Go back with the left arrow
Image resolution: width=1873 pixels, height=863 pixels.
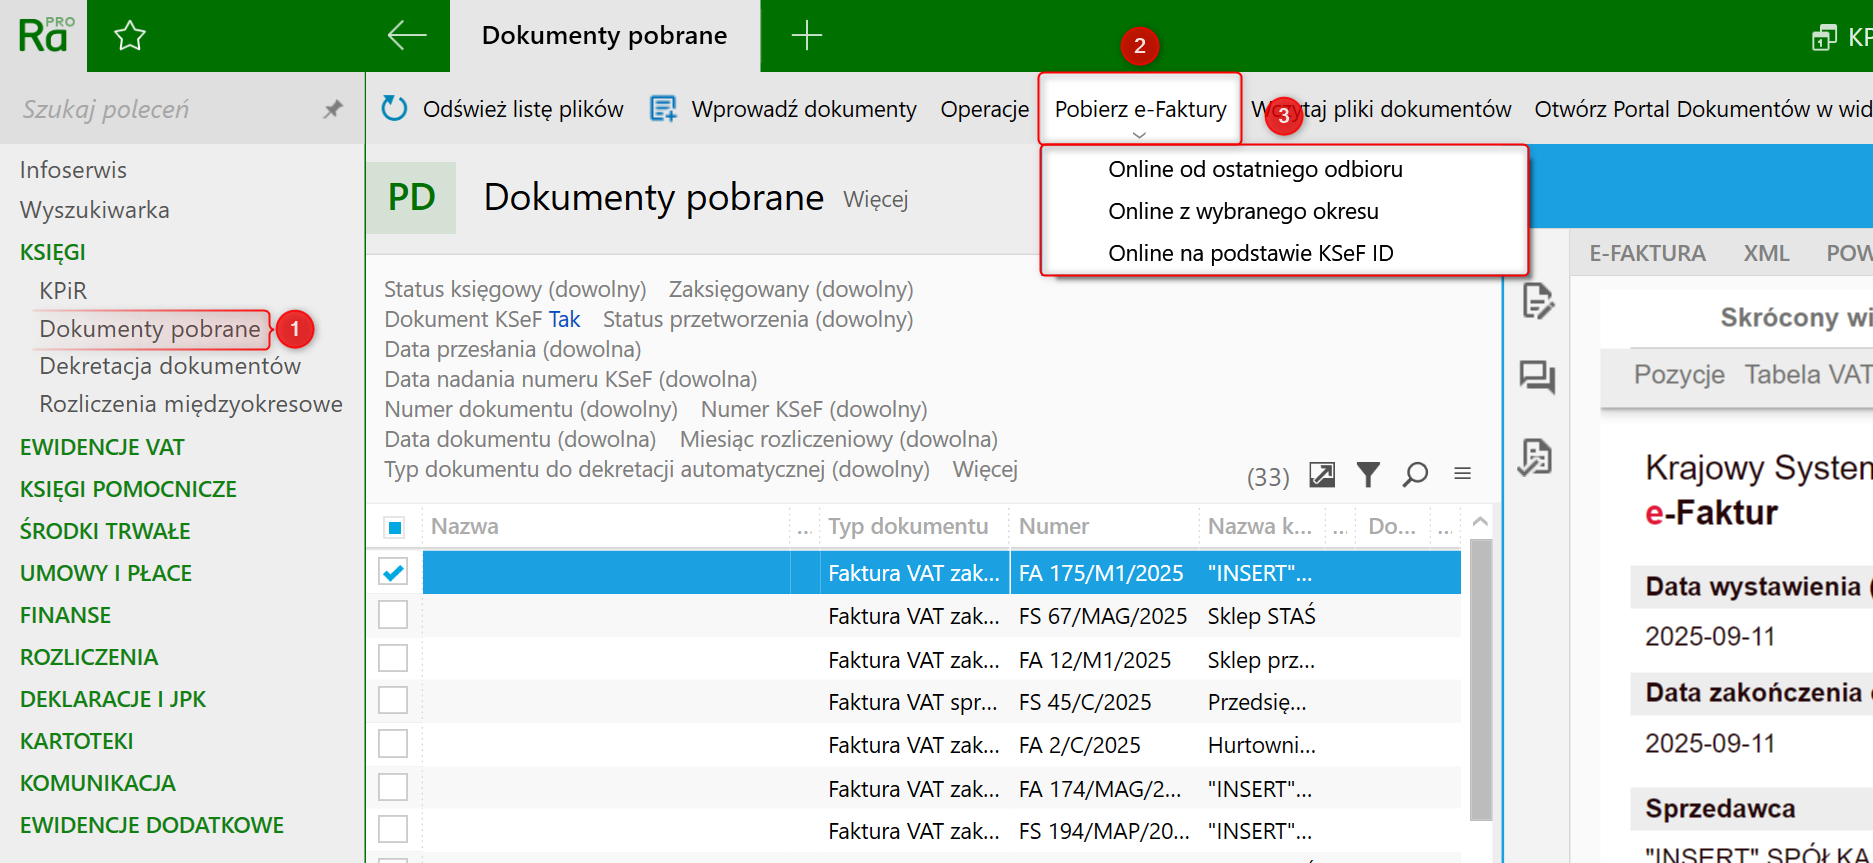(406, 36)
